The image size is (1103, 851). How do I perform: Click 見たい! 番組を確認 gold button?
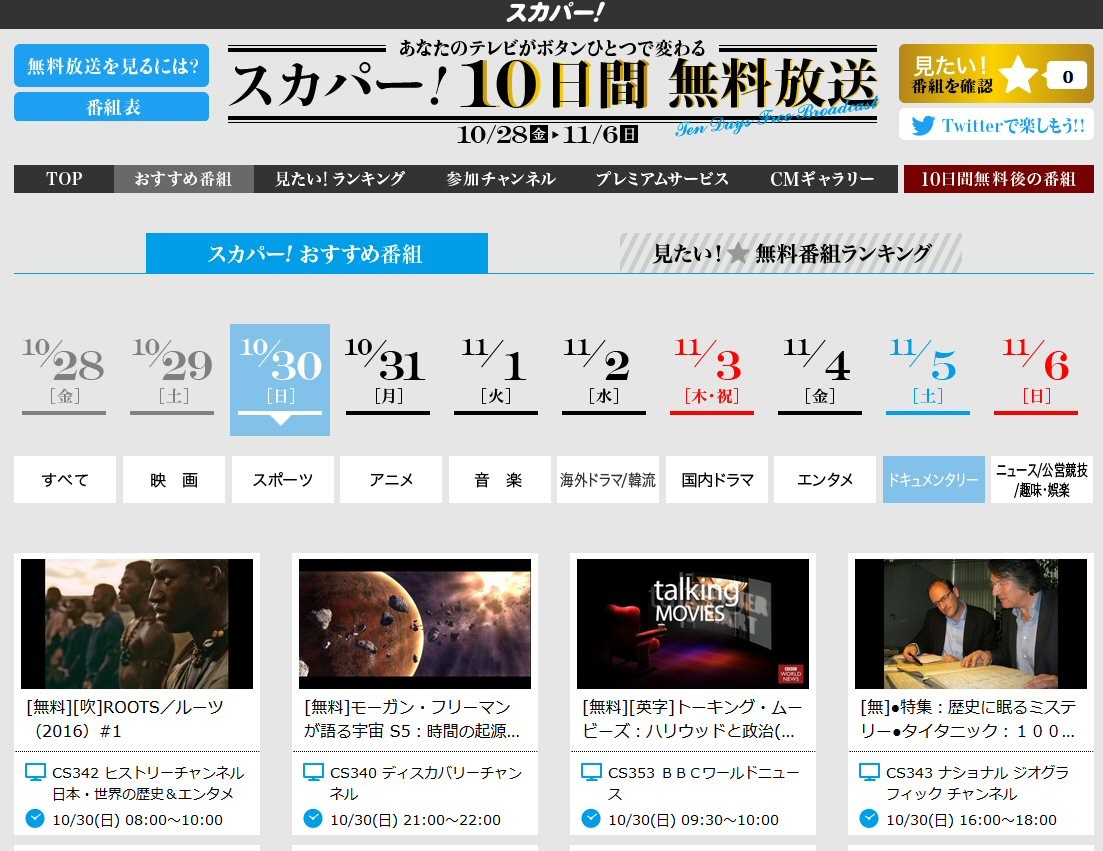(996, 75)
